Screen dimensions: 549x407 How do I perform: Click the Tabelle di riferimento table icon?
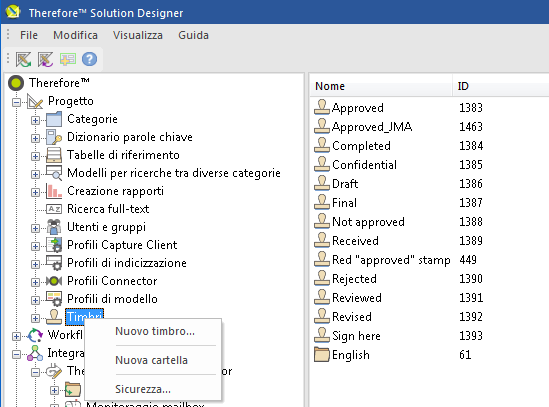click(x=54, y=155)
